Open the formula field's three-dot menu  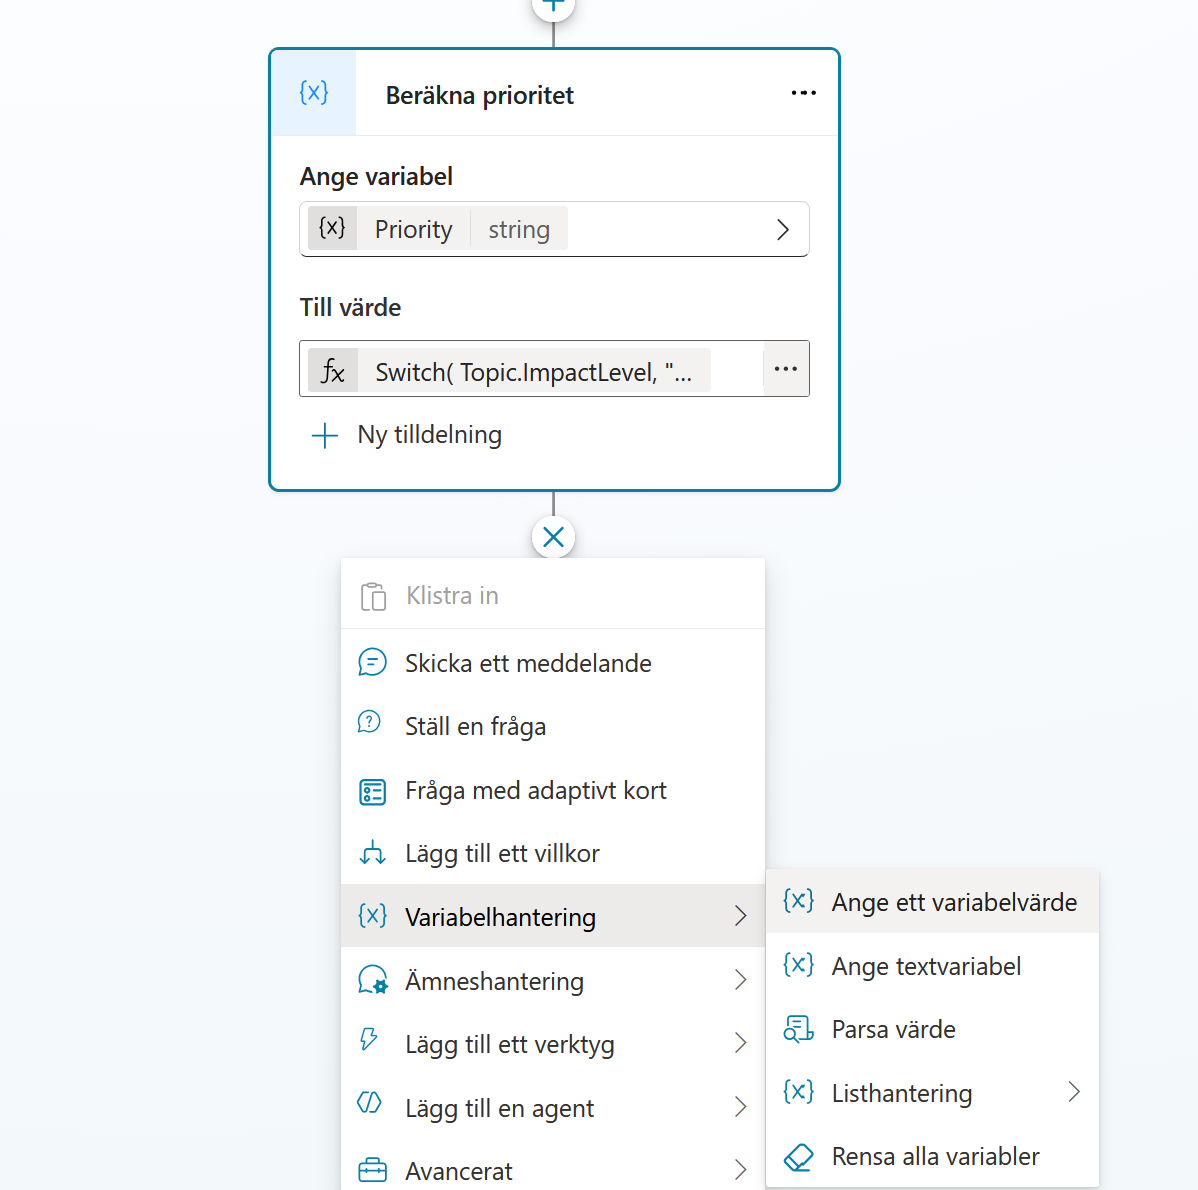[785, 369]
